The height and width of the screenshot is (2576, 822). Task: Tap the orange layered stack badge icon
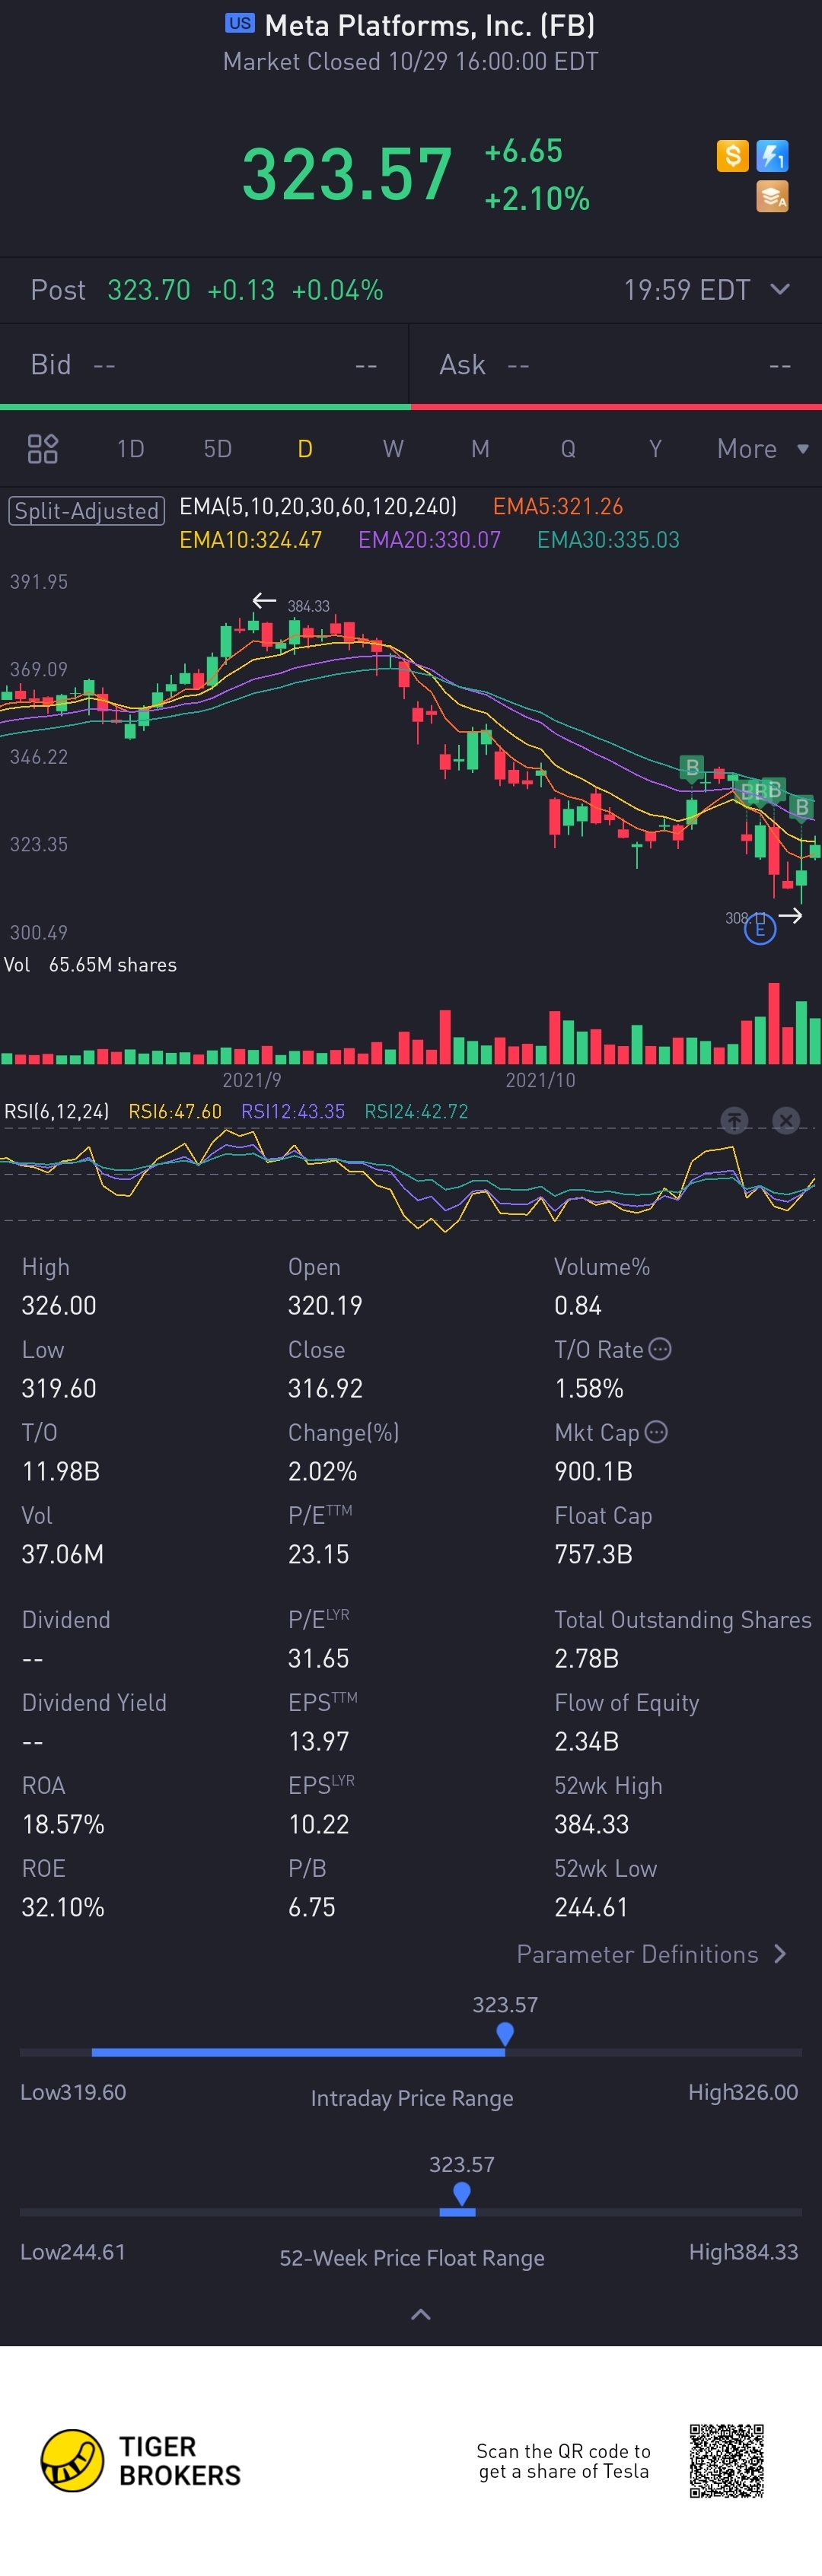(772, 196)
